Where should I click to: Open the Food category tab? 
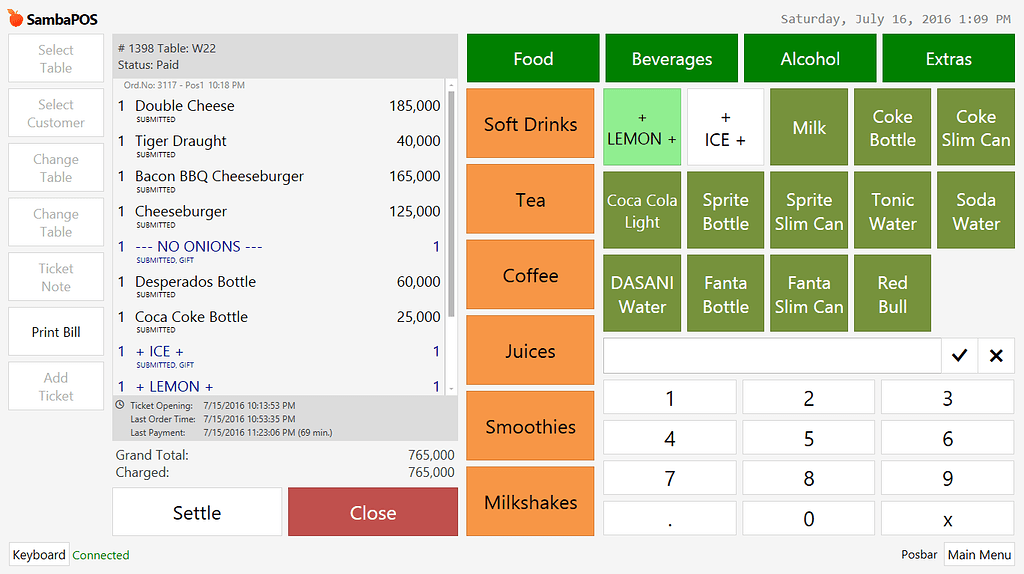click(x=533, y=58)
